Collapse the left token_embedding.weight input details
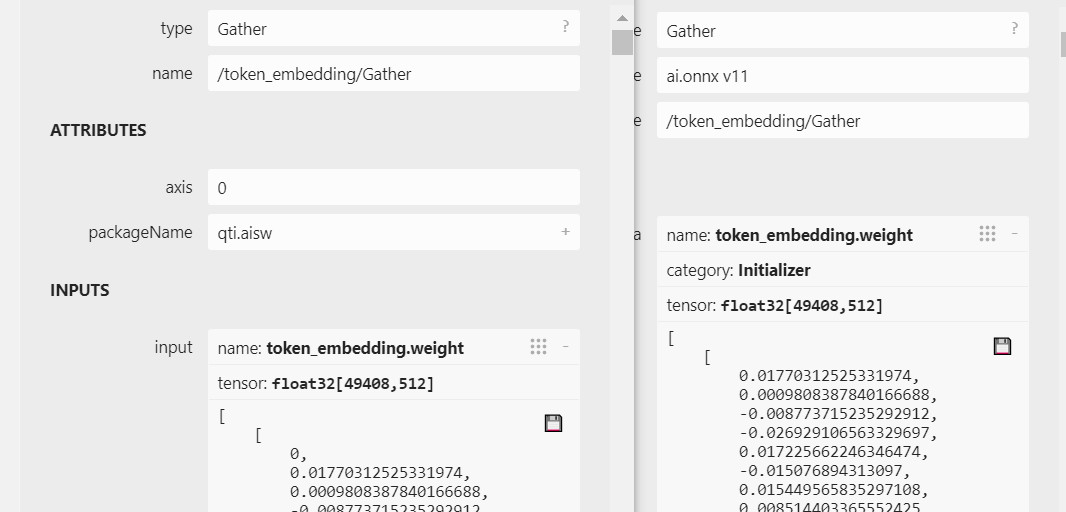 click(565, 347)
